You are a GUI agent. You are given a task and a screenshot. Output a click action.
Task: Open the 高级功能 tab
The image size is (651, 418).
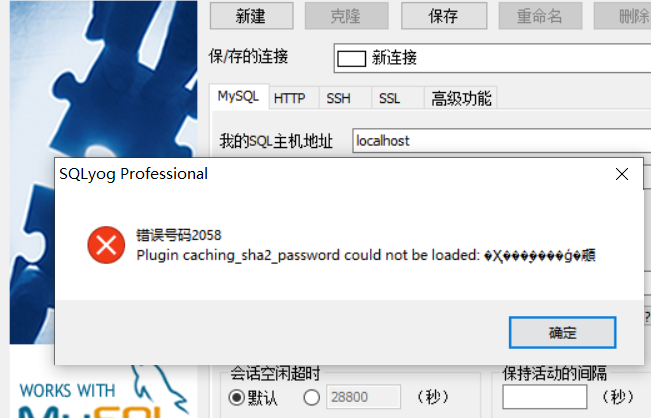(x=461, y=98)
